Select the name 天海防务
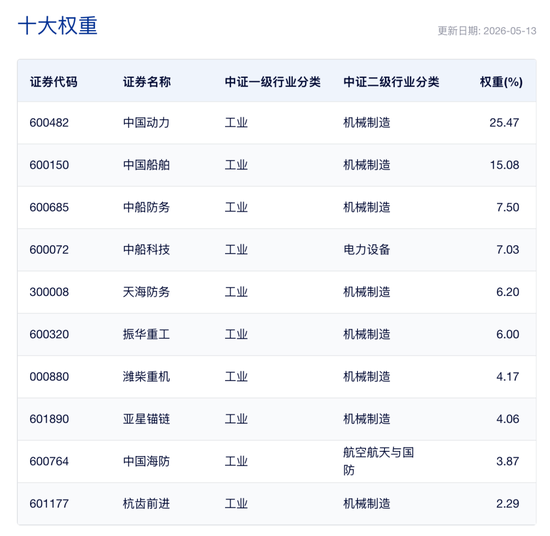This screenshot has height=536, width=550. click(146, 292)
